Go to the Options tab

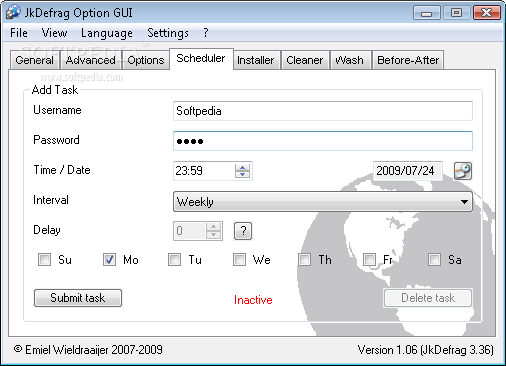pyautogui.click(x=146, y=60)
